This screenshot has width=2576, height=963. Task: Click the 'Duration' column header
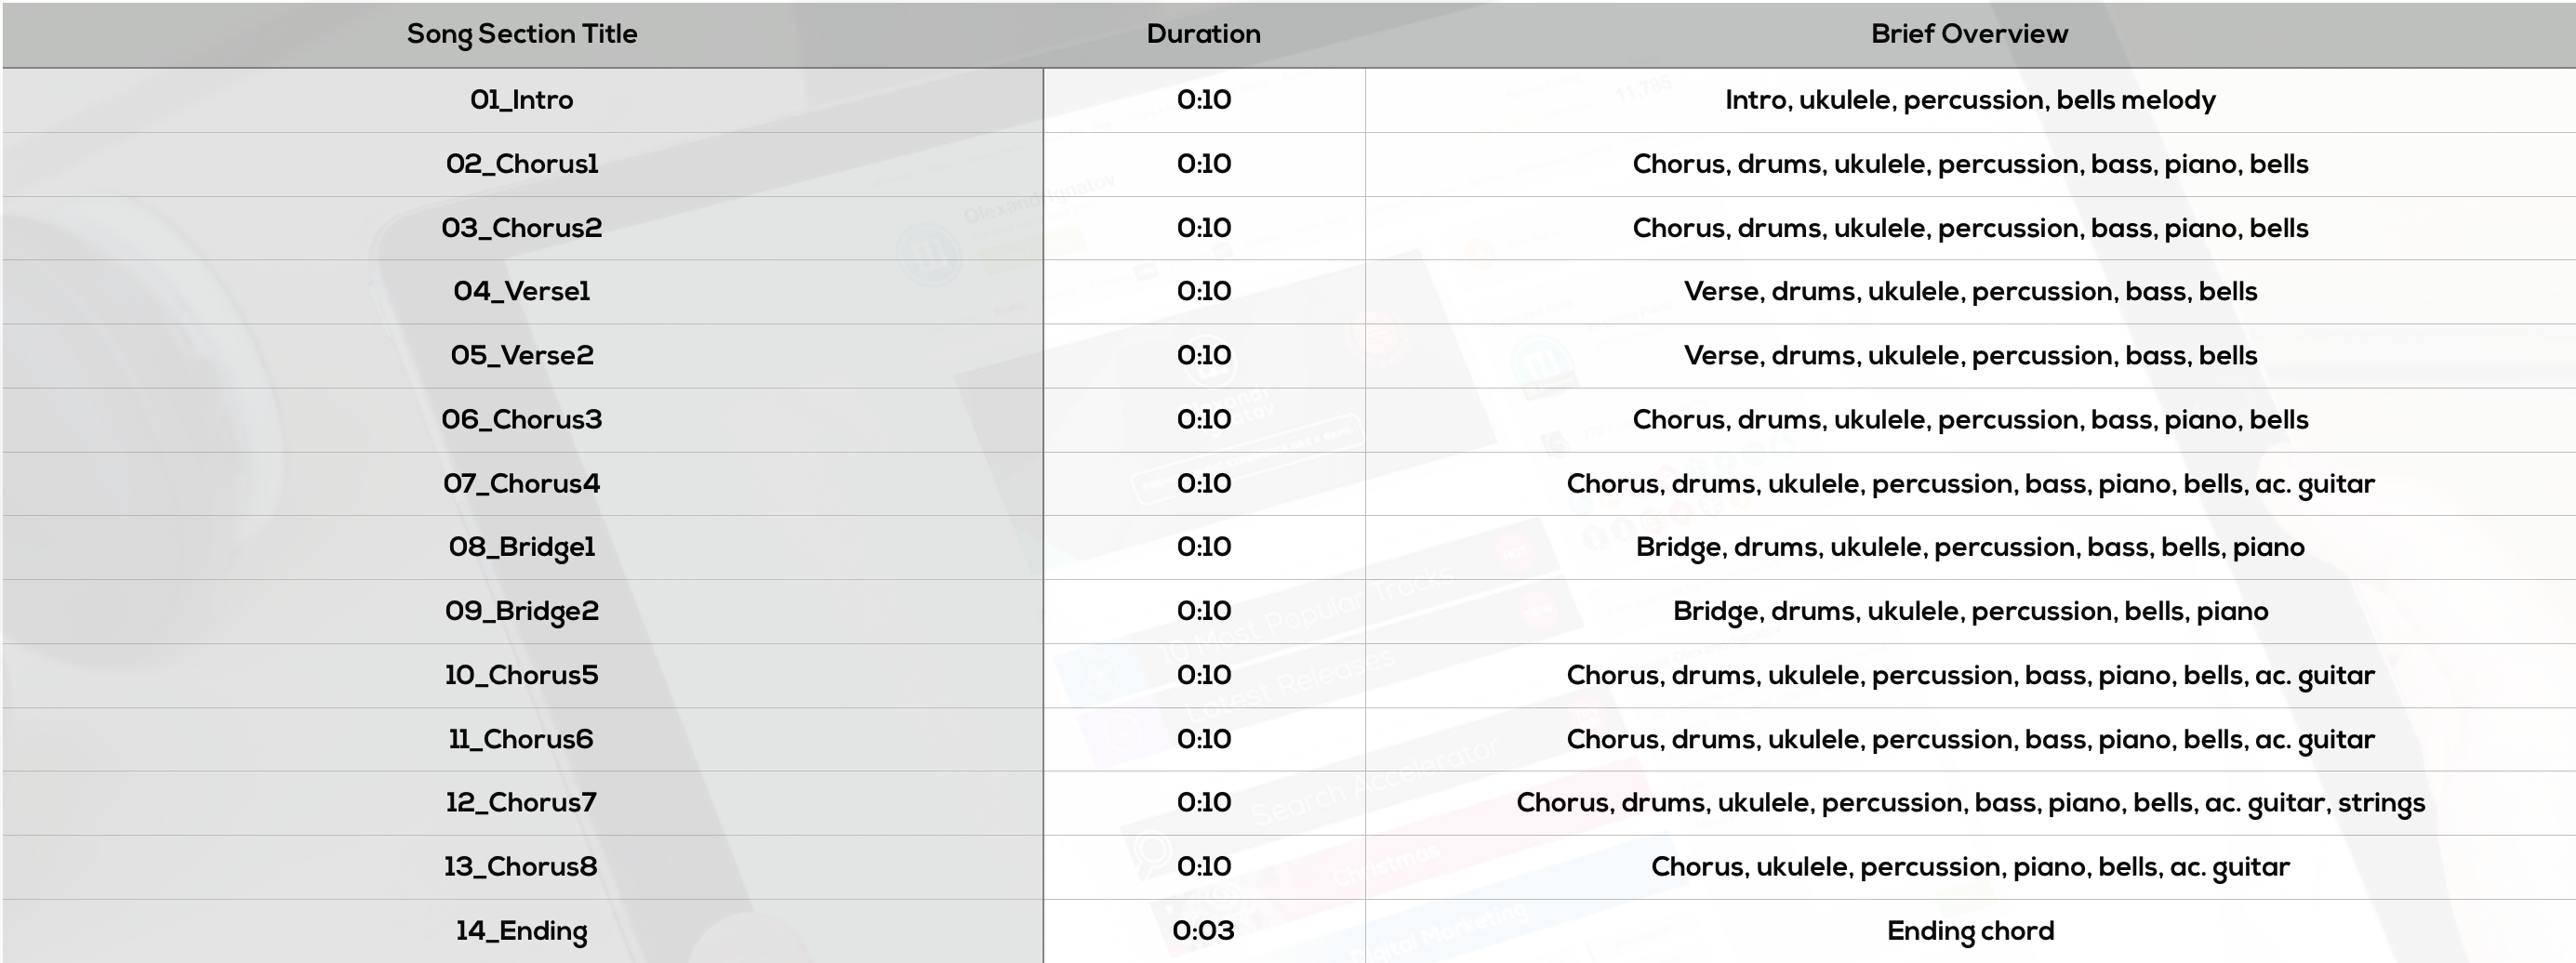click(x=1203, y=34)
